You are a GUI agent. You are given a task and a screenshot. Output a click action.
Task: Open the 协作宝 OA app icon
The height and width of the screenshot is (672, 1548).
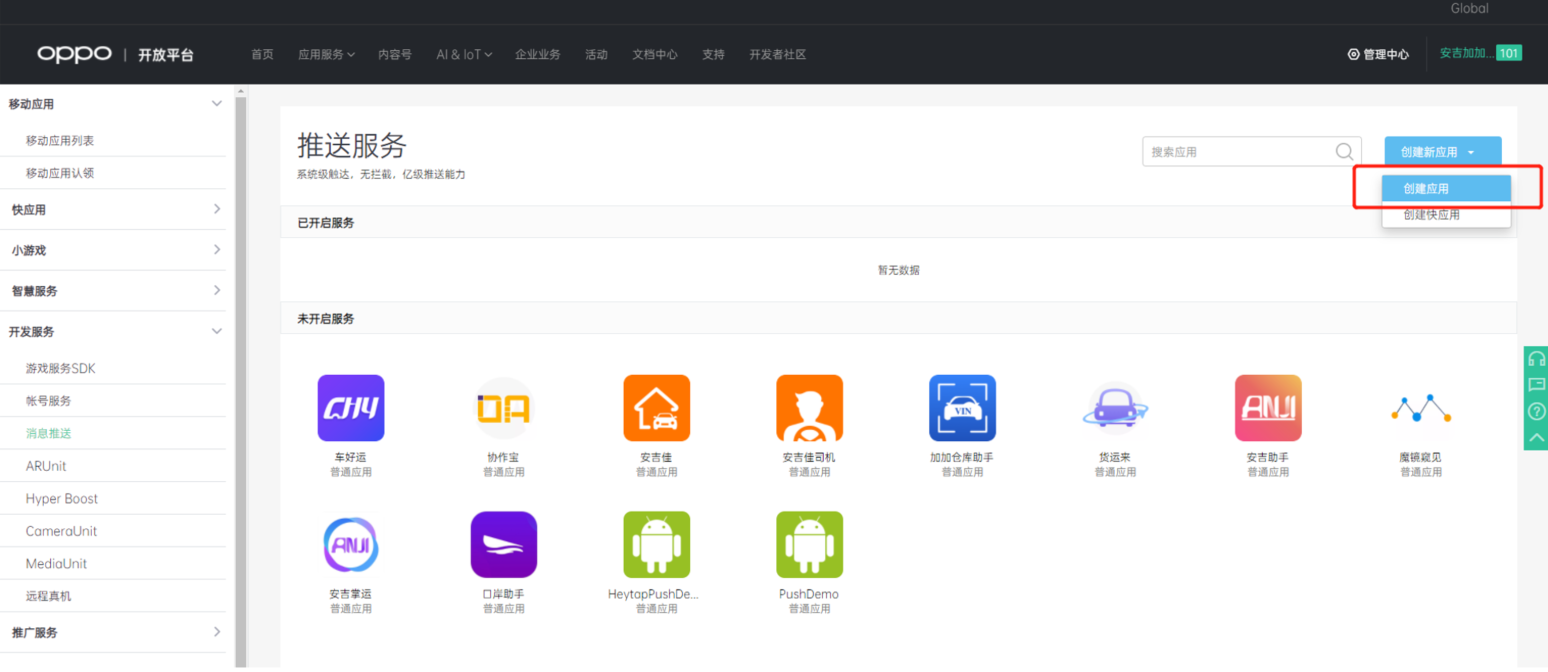(503, 408)
